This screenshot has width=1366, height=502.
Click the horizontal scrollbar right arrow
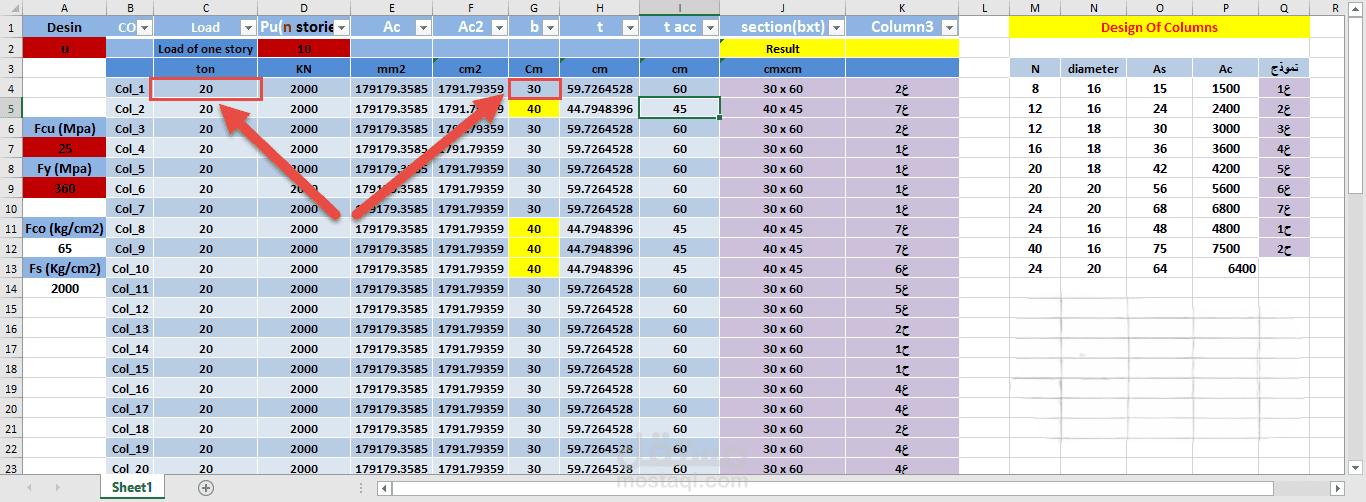(x=1340, y=488)
